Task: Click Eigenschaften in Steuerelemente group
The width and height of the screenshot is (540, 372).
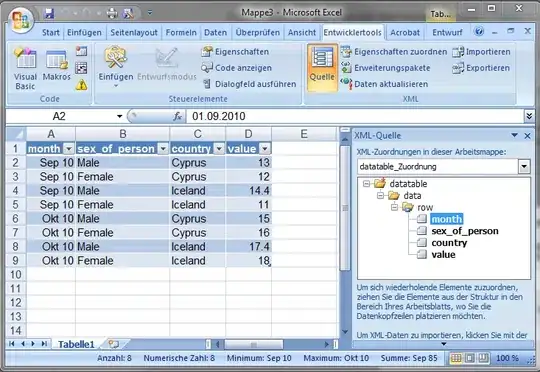Action: 235,52
